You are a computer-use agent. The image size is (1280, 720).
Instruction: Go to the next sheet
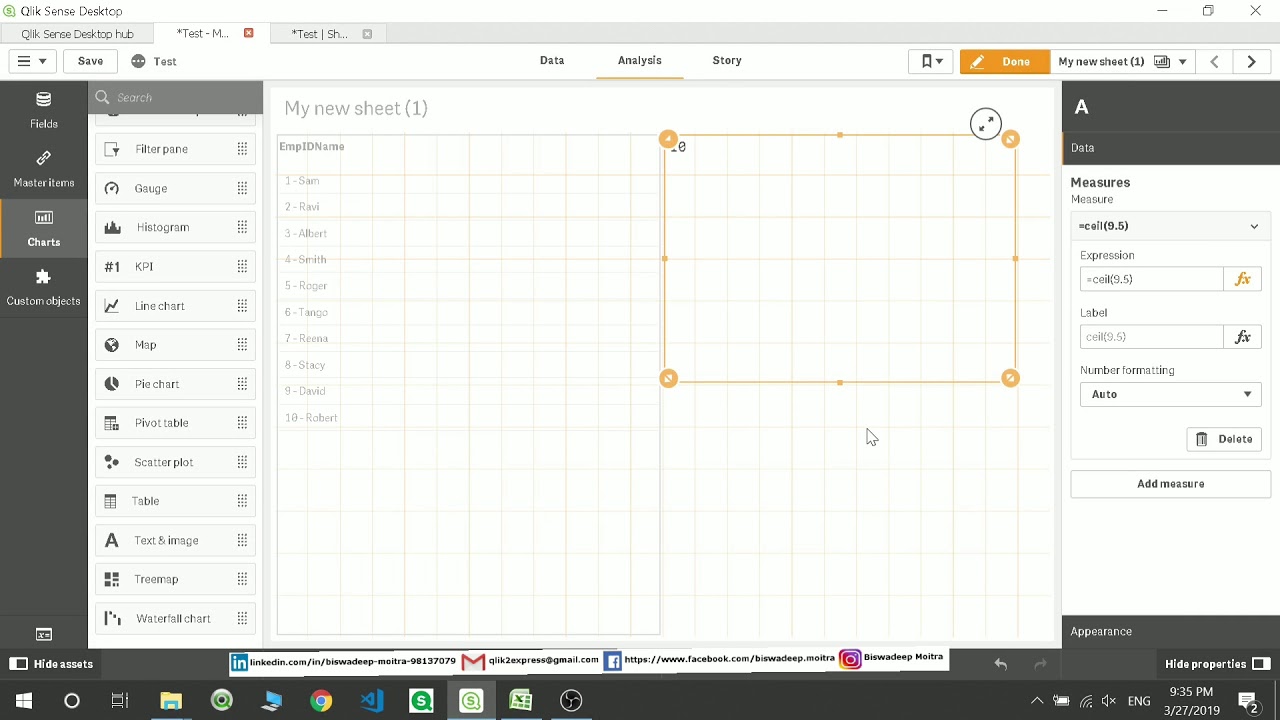point(1251,61)
